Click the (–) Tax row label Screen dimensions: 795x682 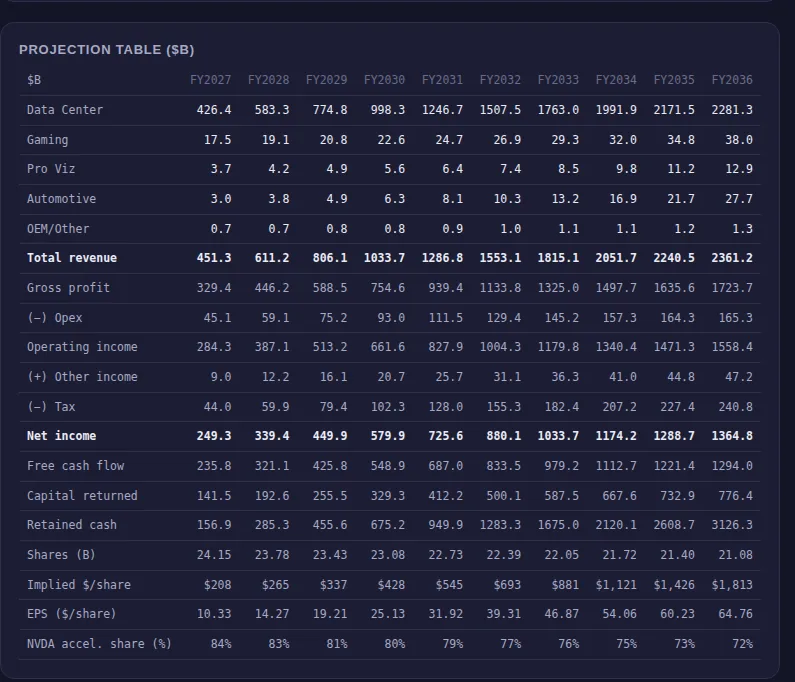(x=51, y=407)
